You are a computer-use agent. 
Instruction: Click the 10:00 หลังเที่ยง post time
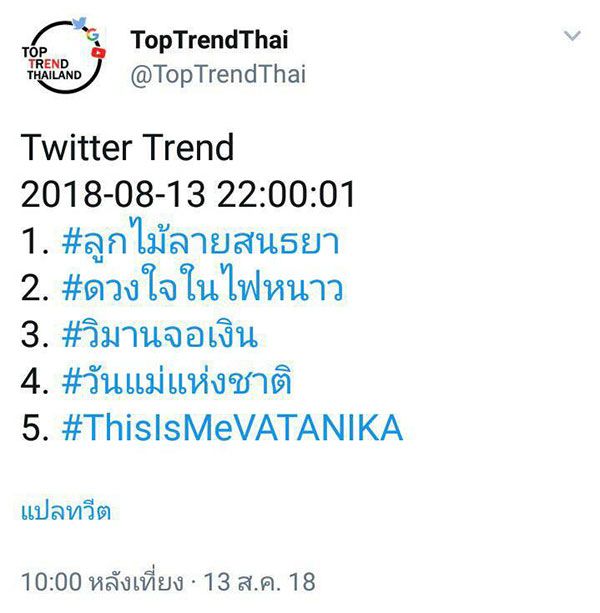tap(102, 581)
